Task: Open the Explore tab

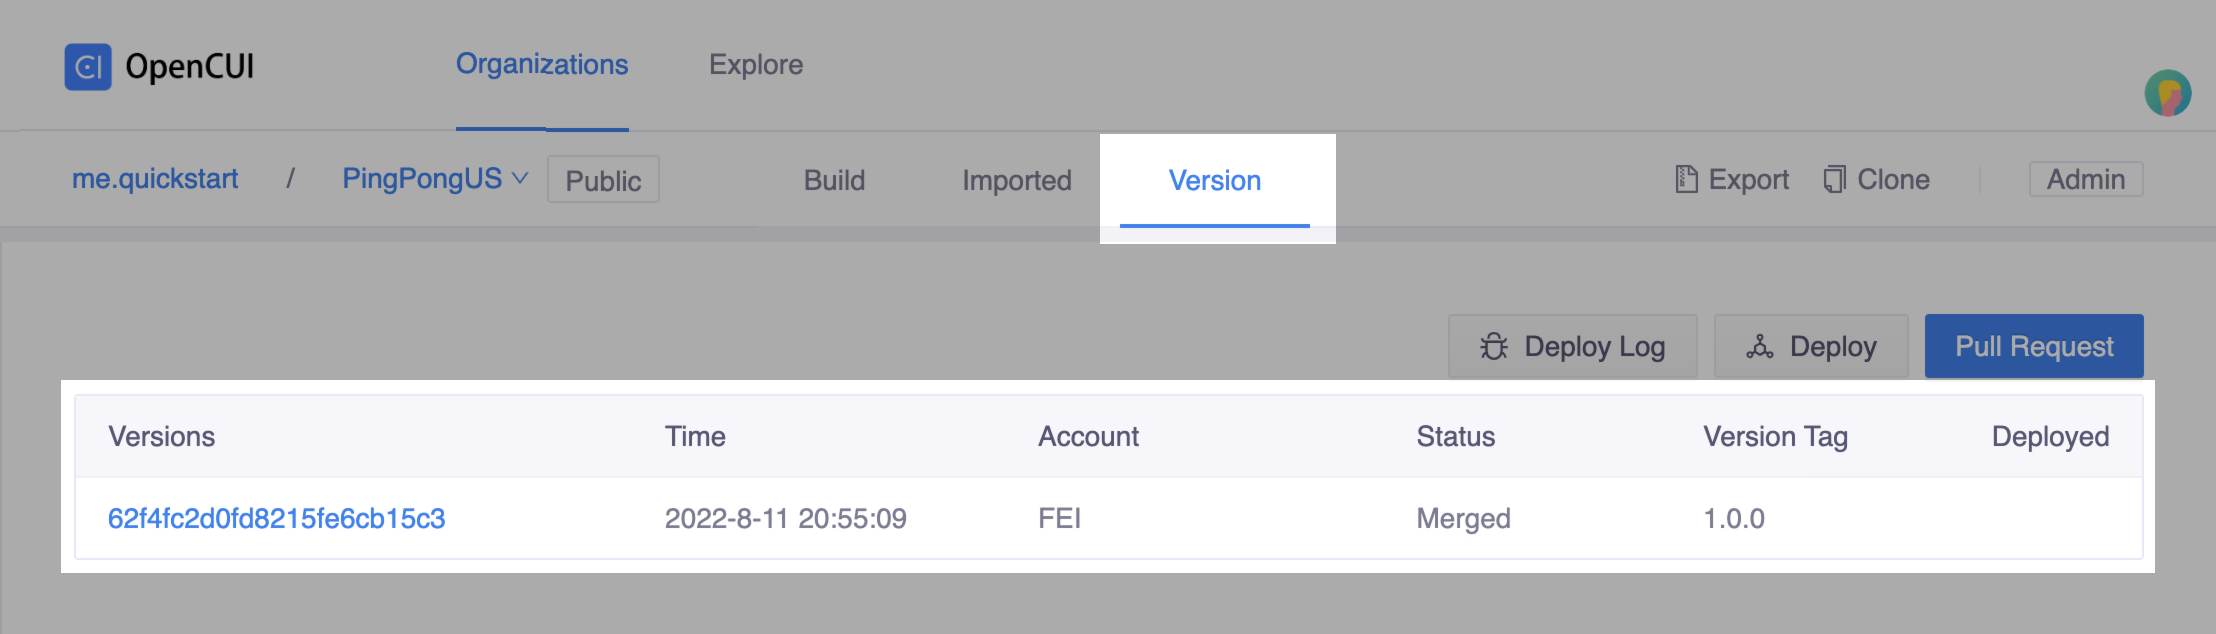Action: click(x=756, y=64)
